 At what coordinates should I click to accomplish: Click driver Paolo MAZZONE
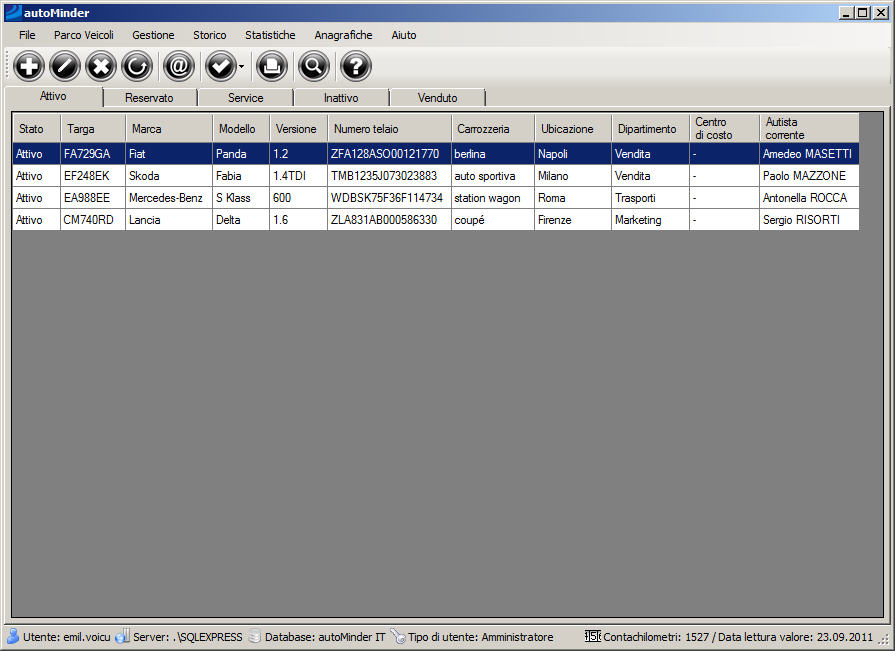click(809, 176)
